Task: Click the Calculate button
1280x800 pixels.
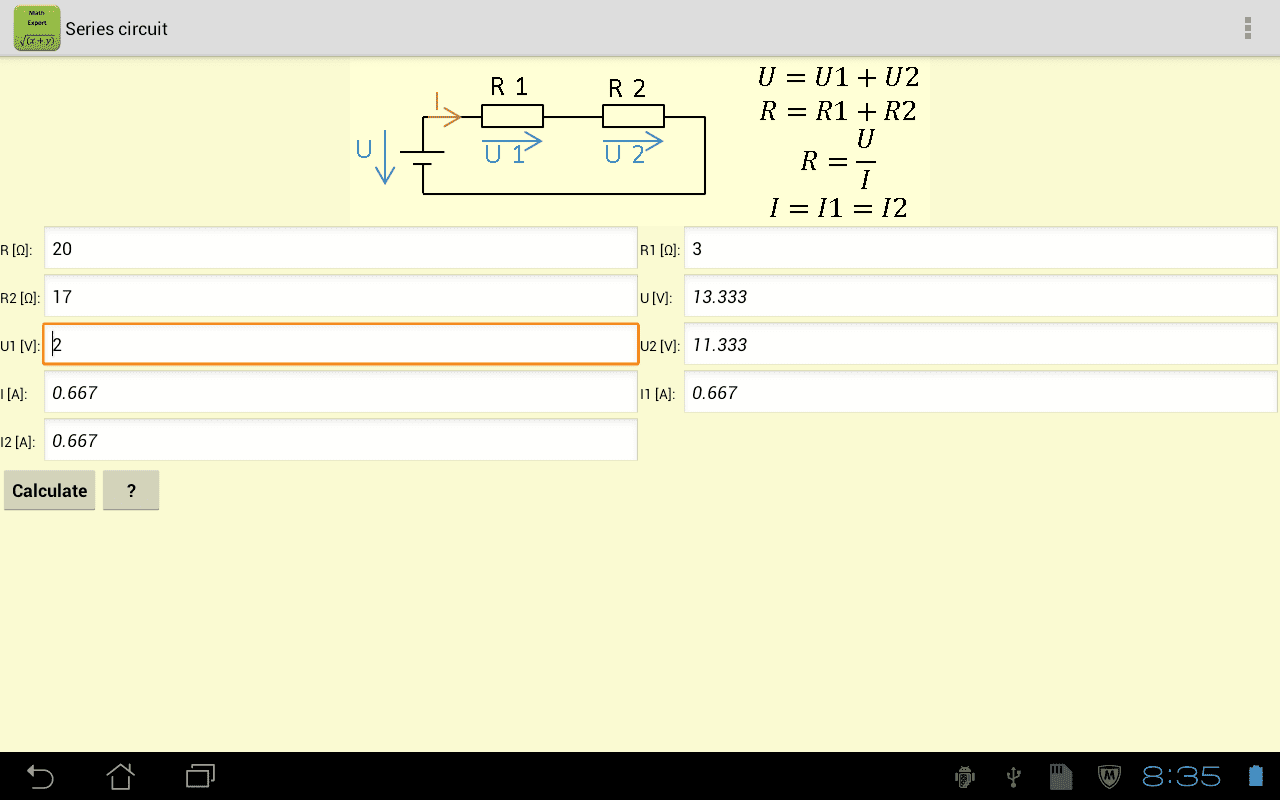Action: [50, 490]
